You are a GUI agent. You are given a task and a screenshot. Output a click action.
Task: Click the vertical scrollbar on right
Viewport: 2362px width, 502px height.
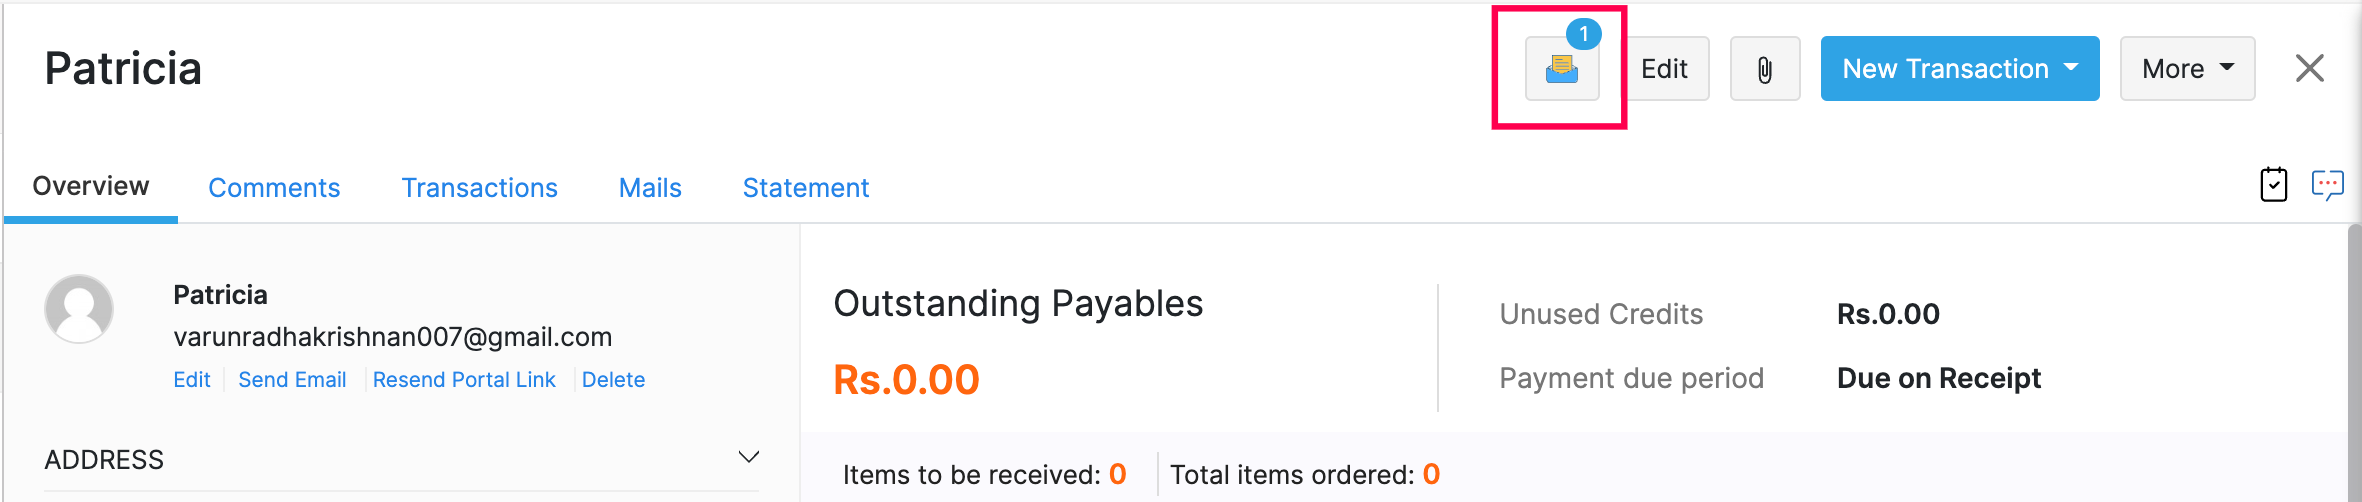tap(2353, 360)
